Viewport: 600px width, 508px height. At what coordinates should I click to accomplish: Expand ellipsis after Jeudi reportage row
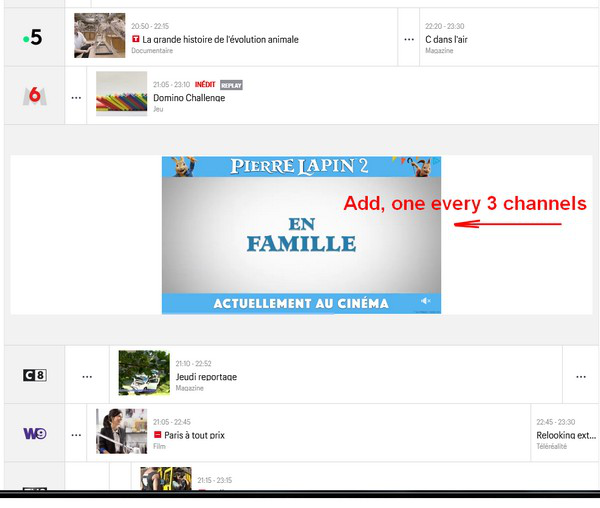581,377
